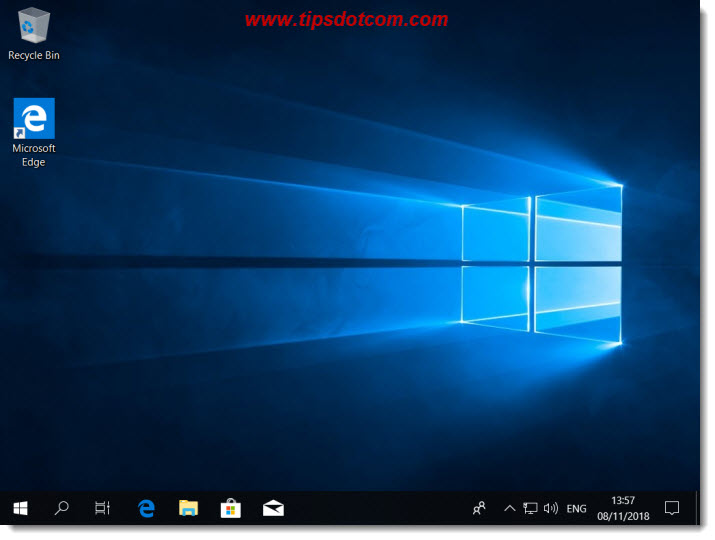
Task: Open the Windows Start menu
Action: [21, 508]
